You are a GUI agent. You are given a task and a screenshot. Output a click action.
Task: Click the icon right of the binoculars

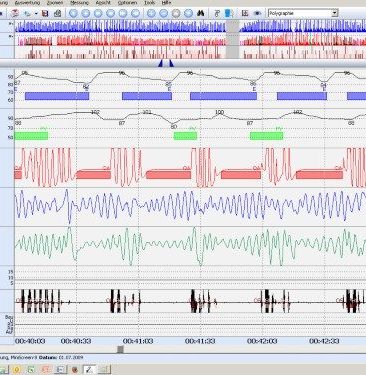tap(217, 13)
